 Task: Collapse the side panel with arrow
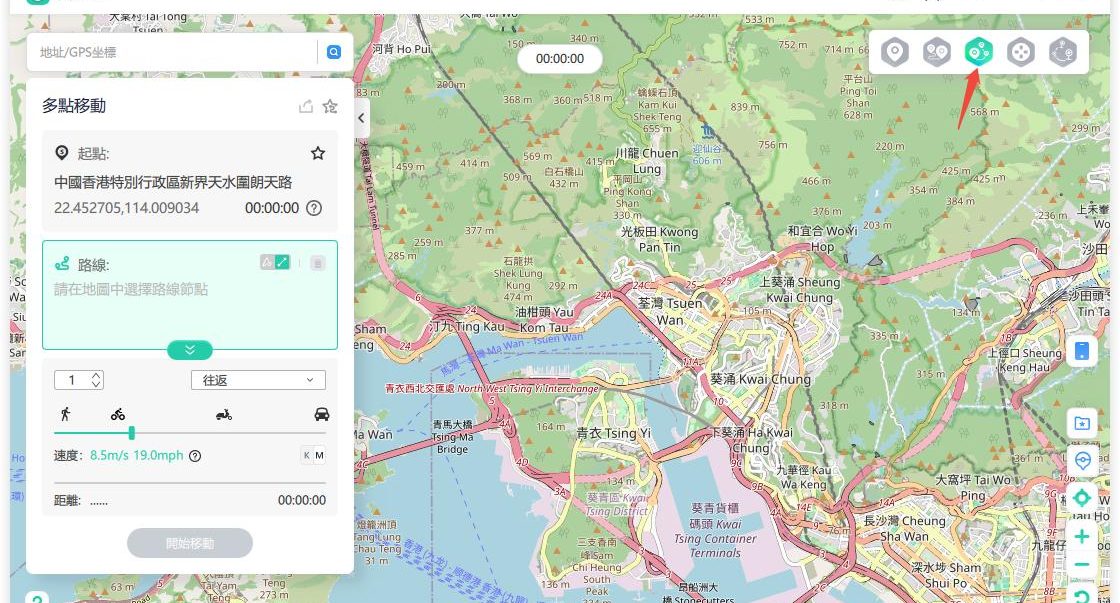[x=361, y=118]
